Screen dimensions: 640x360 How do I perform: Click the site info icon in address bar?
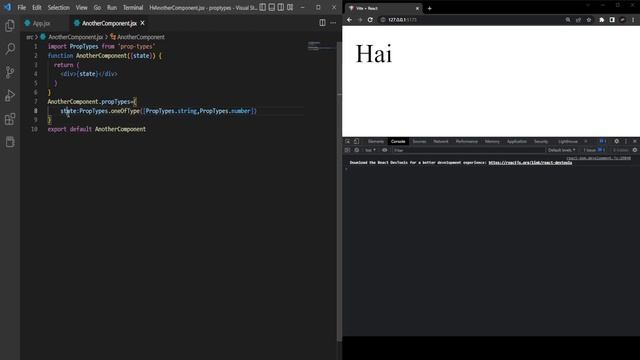[383, 20]
